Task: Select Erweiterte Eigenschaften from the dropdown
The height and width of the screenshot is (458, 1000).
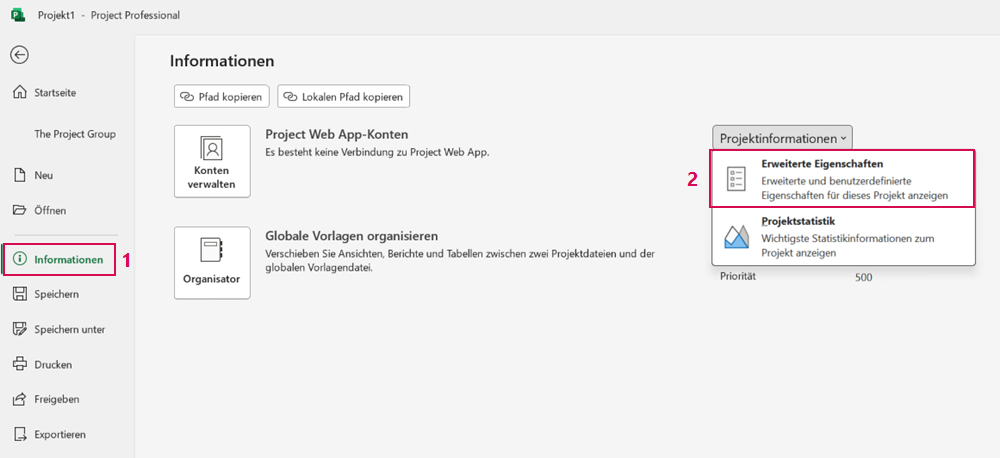Action: pyautogui.click(x=843, y=179)
